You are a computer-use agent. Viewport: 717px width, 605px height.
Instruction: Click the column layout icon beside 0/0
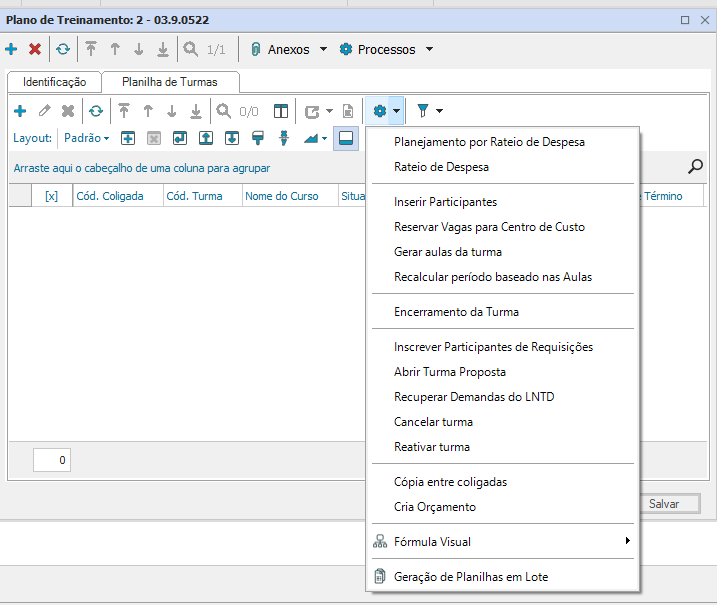[x=281, y=111]
